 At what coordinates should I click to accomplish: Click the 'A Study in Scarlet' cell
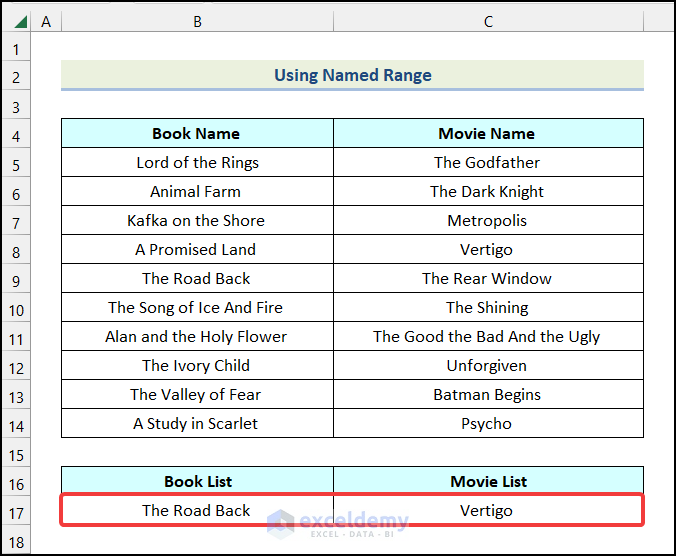point(197,424)
